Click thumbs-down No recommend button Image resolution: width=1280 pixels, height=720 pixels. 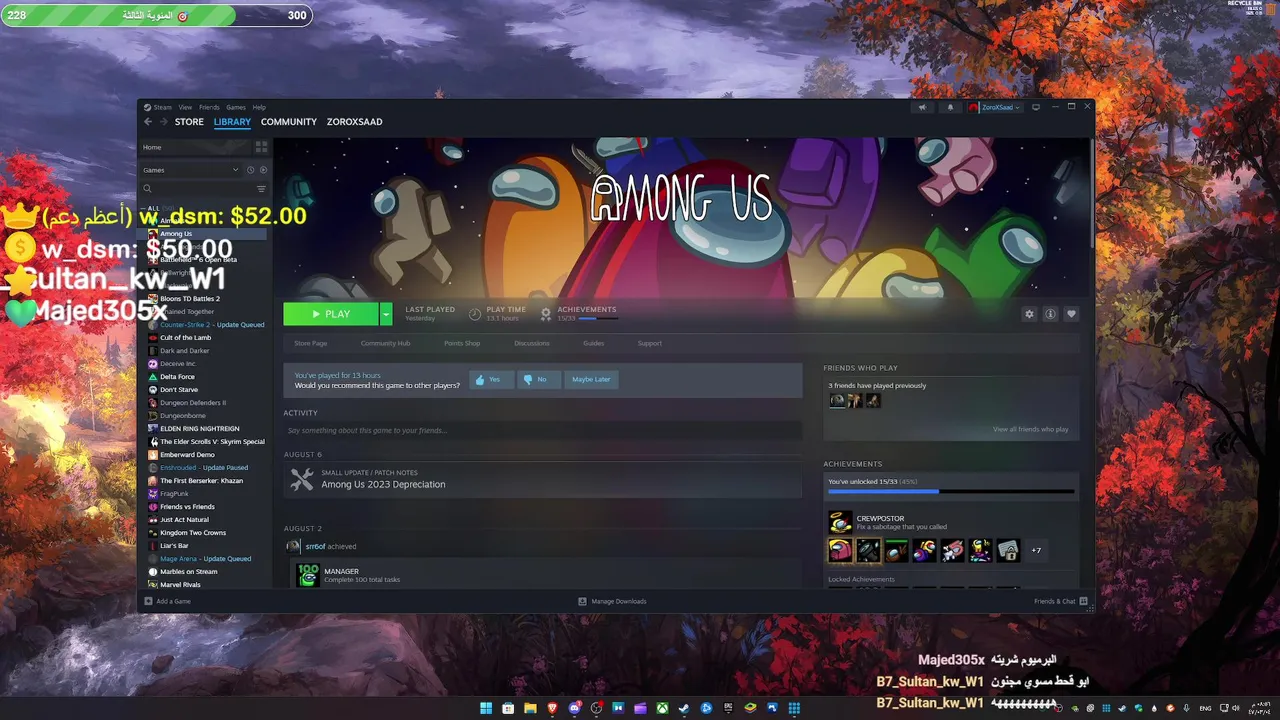click(x=538, y=380)
